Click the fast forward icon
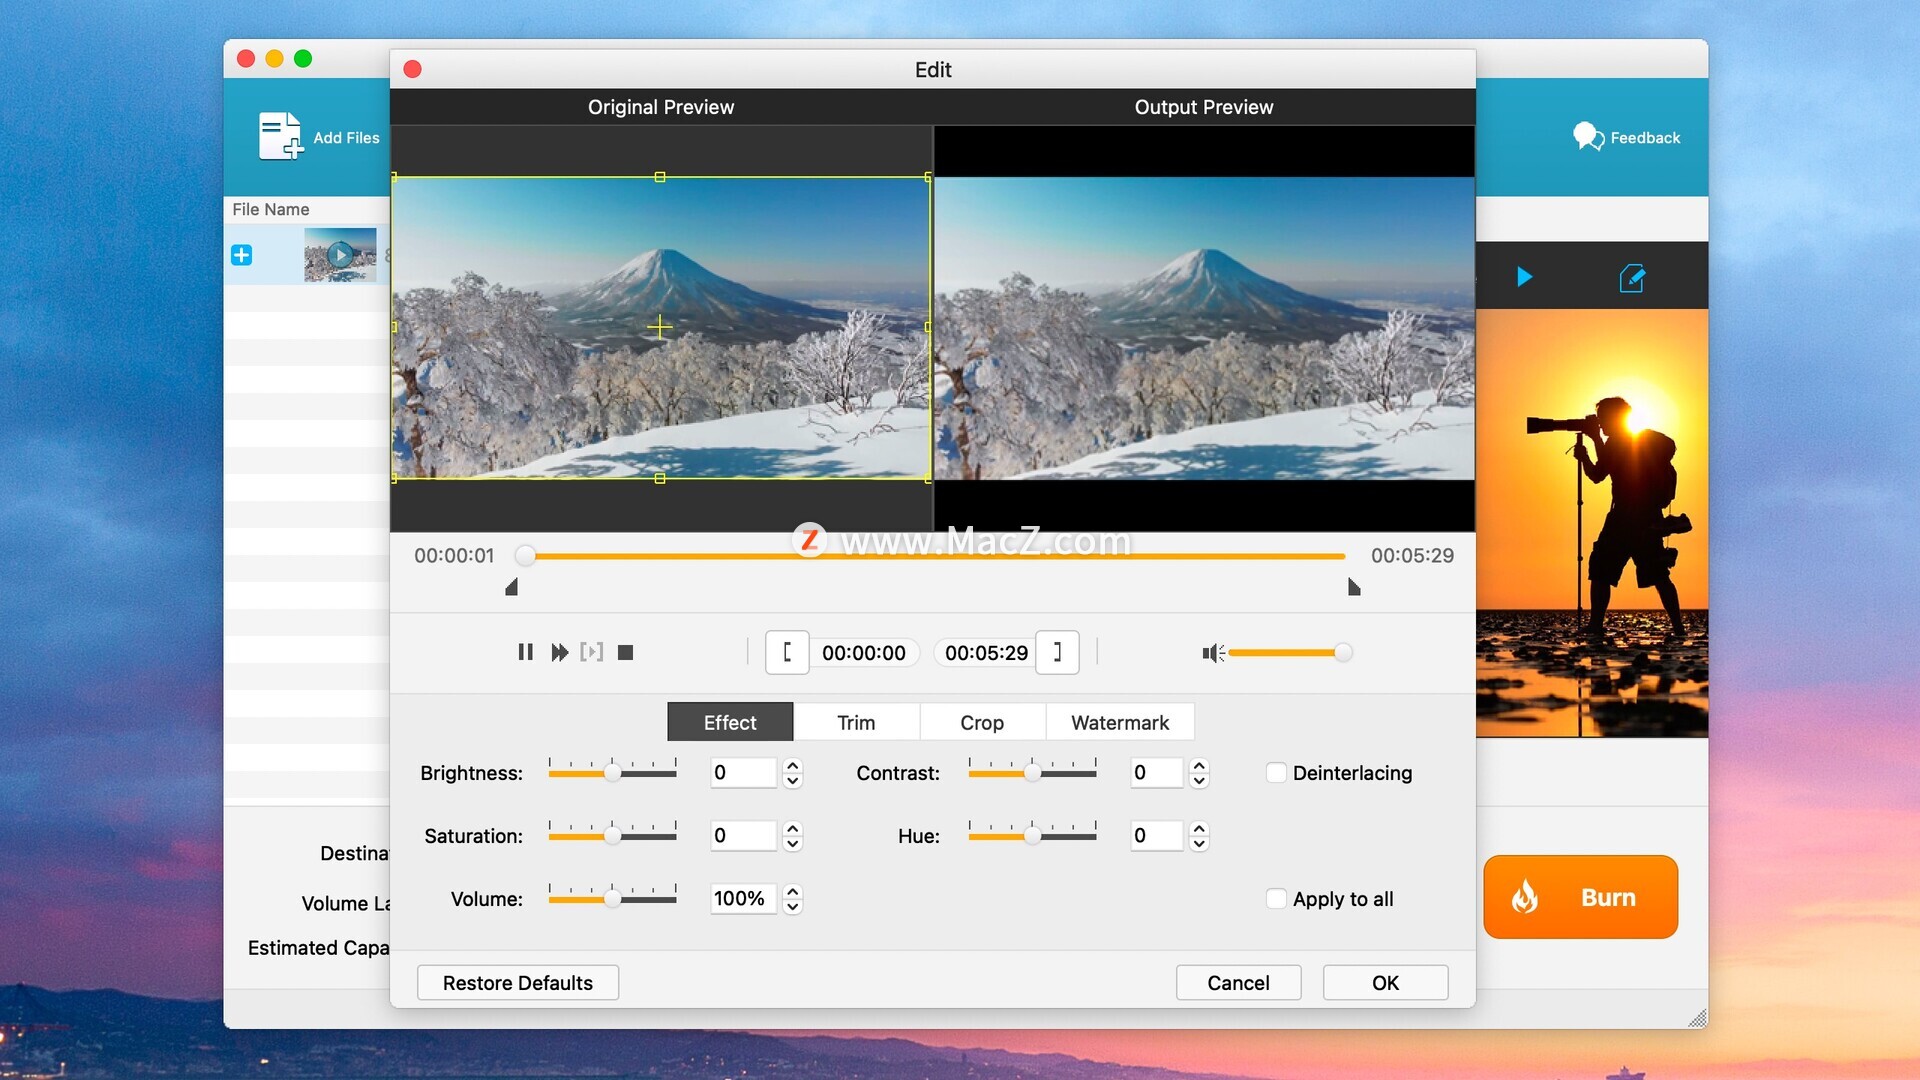 [559, 652]
